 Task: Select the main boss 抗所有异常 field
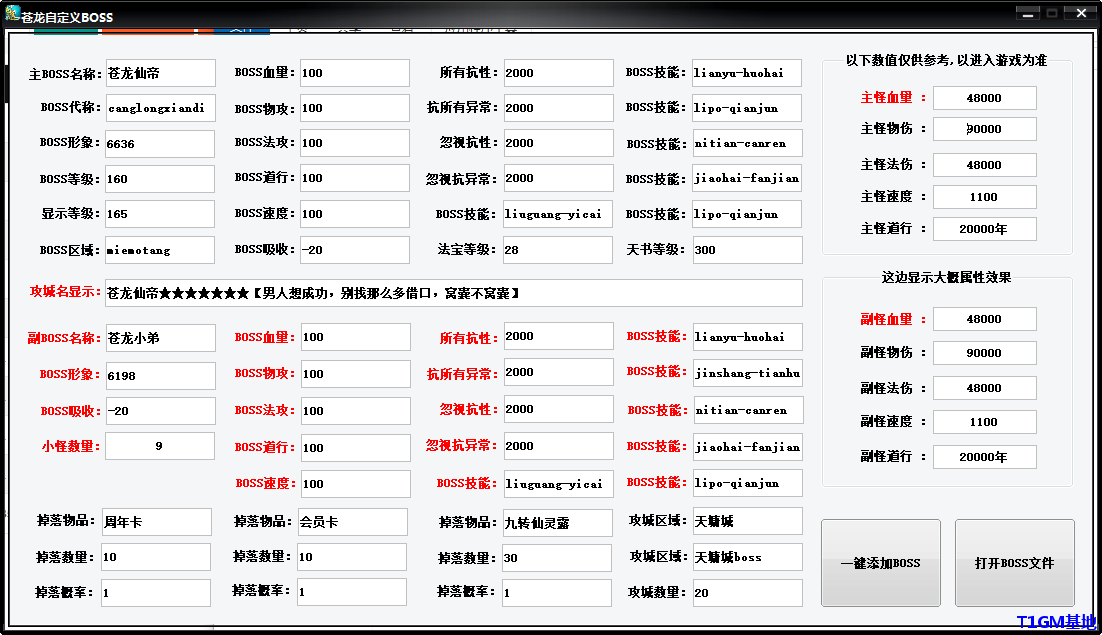click(559, 108)
